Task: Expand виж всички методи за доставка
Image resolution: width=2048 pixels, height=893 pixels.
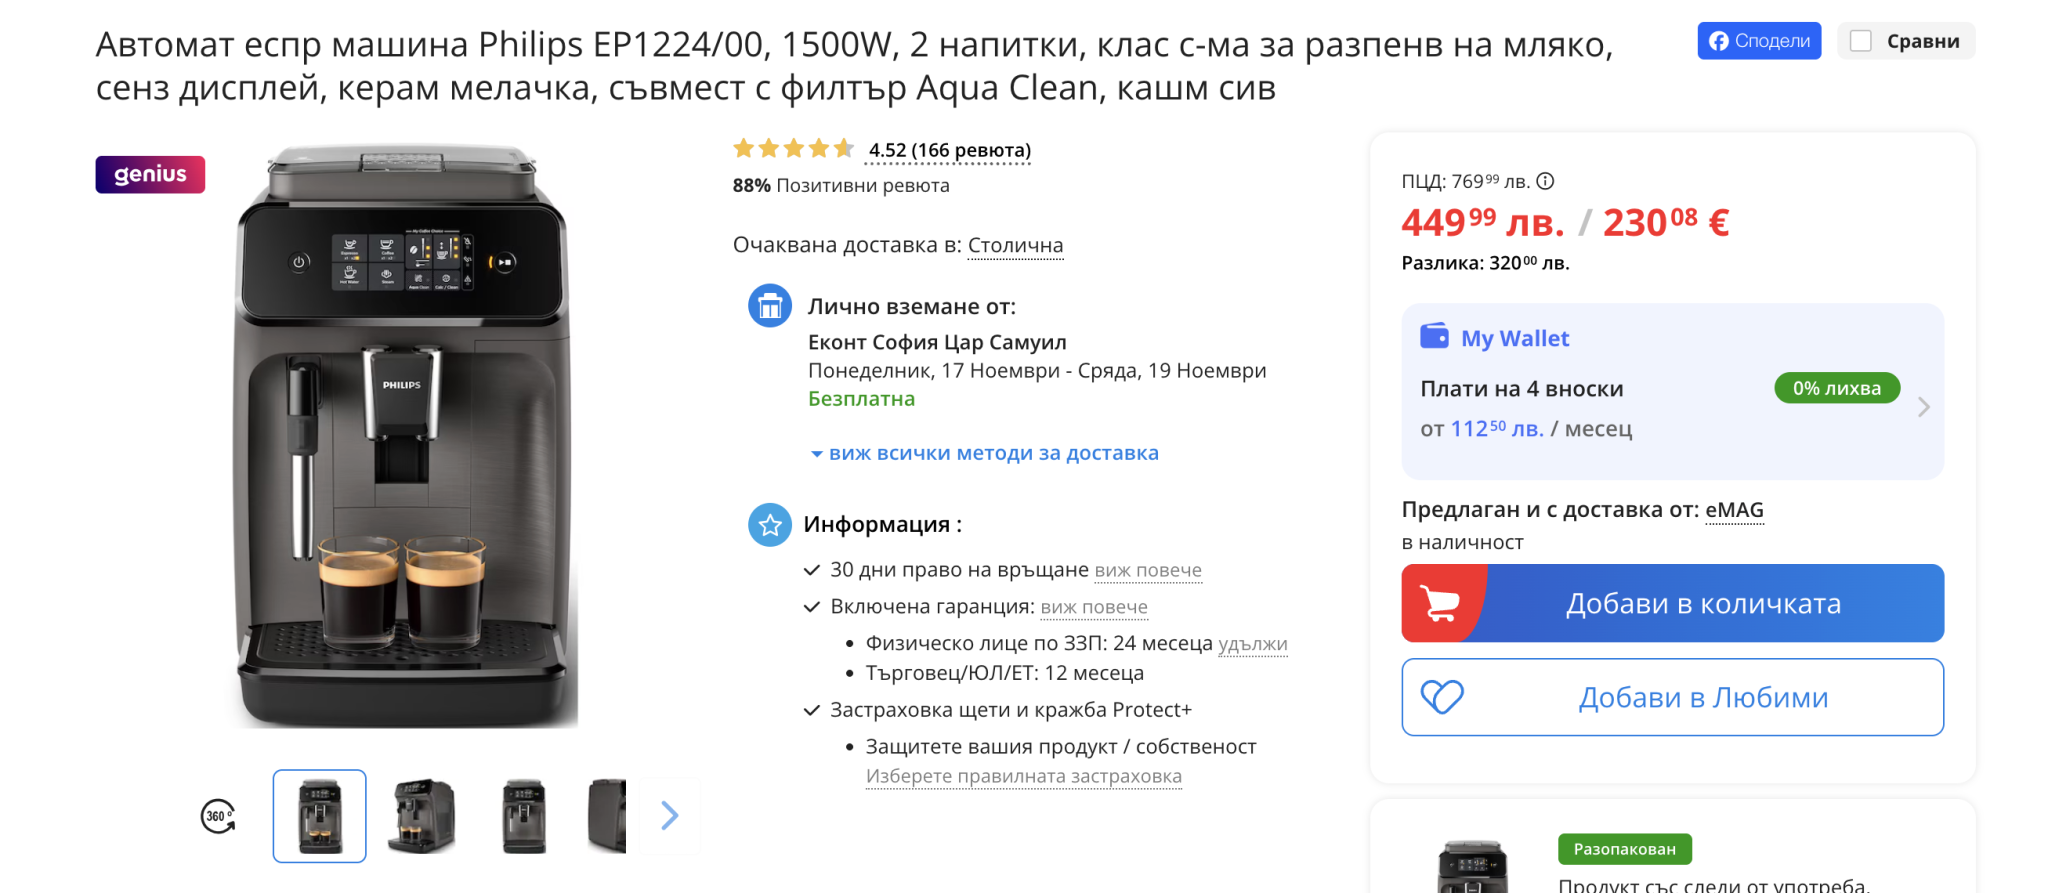Action: click(984, 453)
